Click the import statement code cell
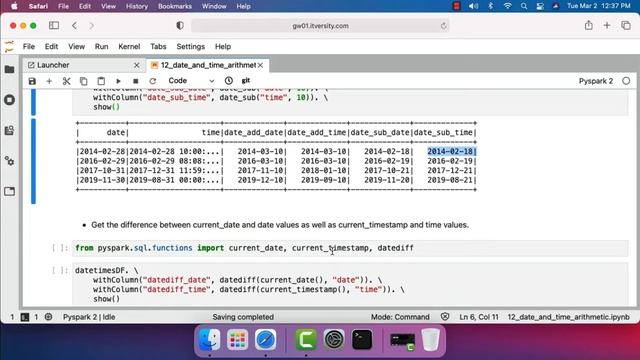This screenshot has height=360, width=640. (350, 248)
